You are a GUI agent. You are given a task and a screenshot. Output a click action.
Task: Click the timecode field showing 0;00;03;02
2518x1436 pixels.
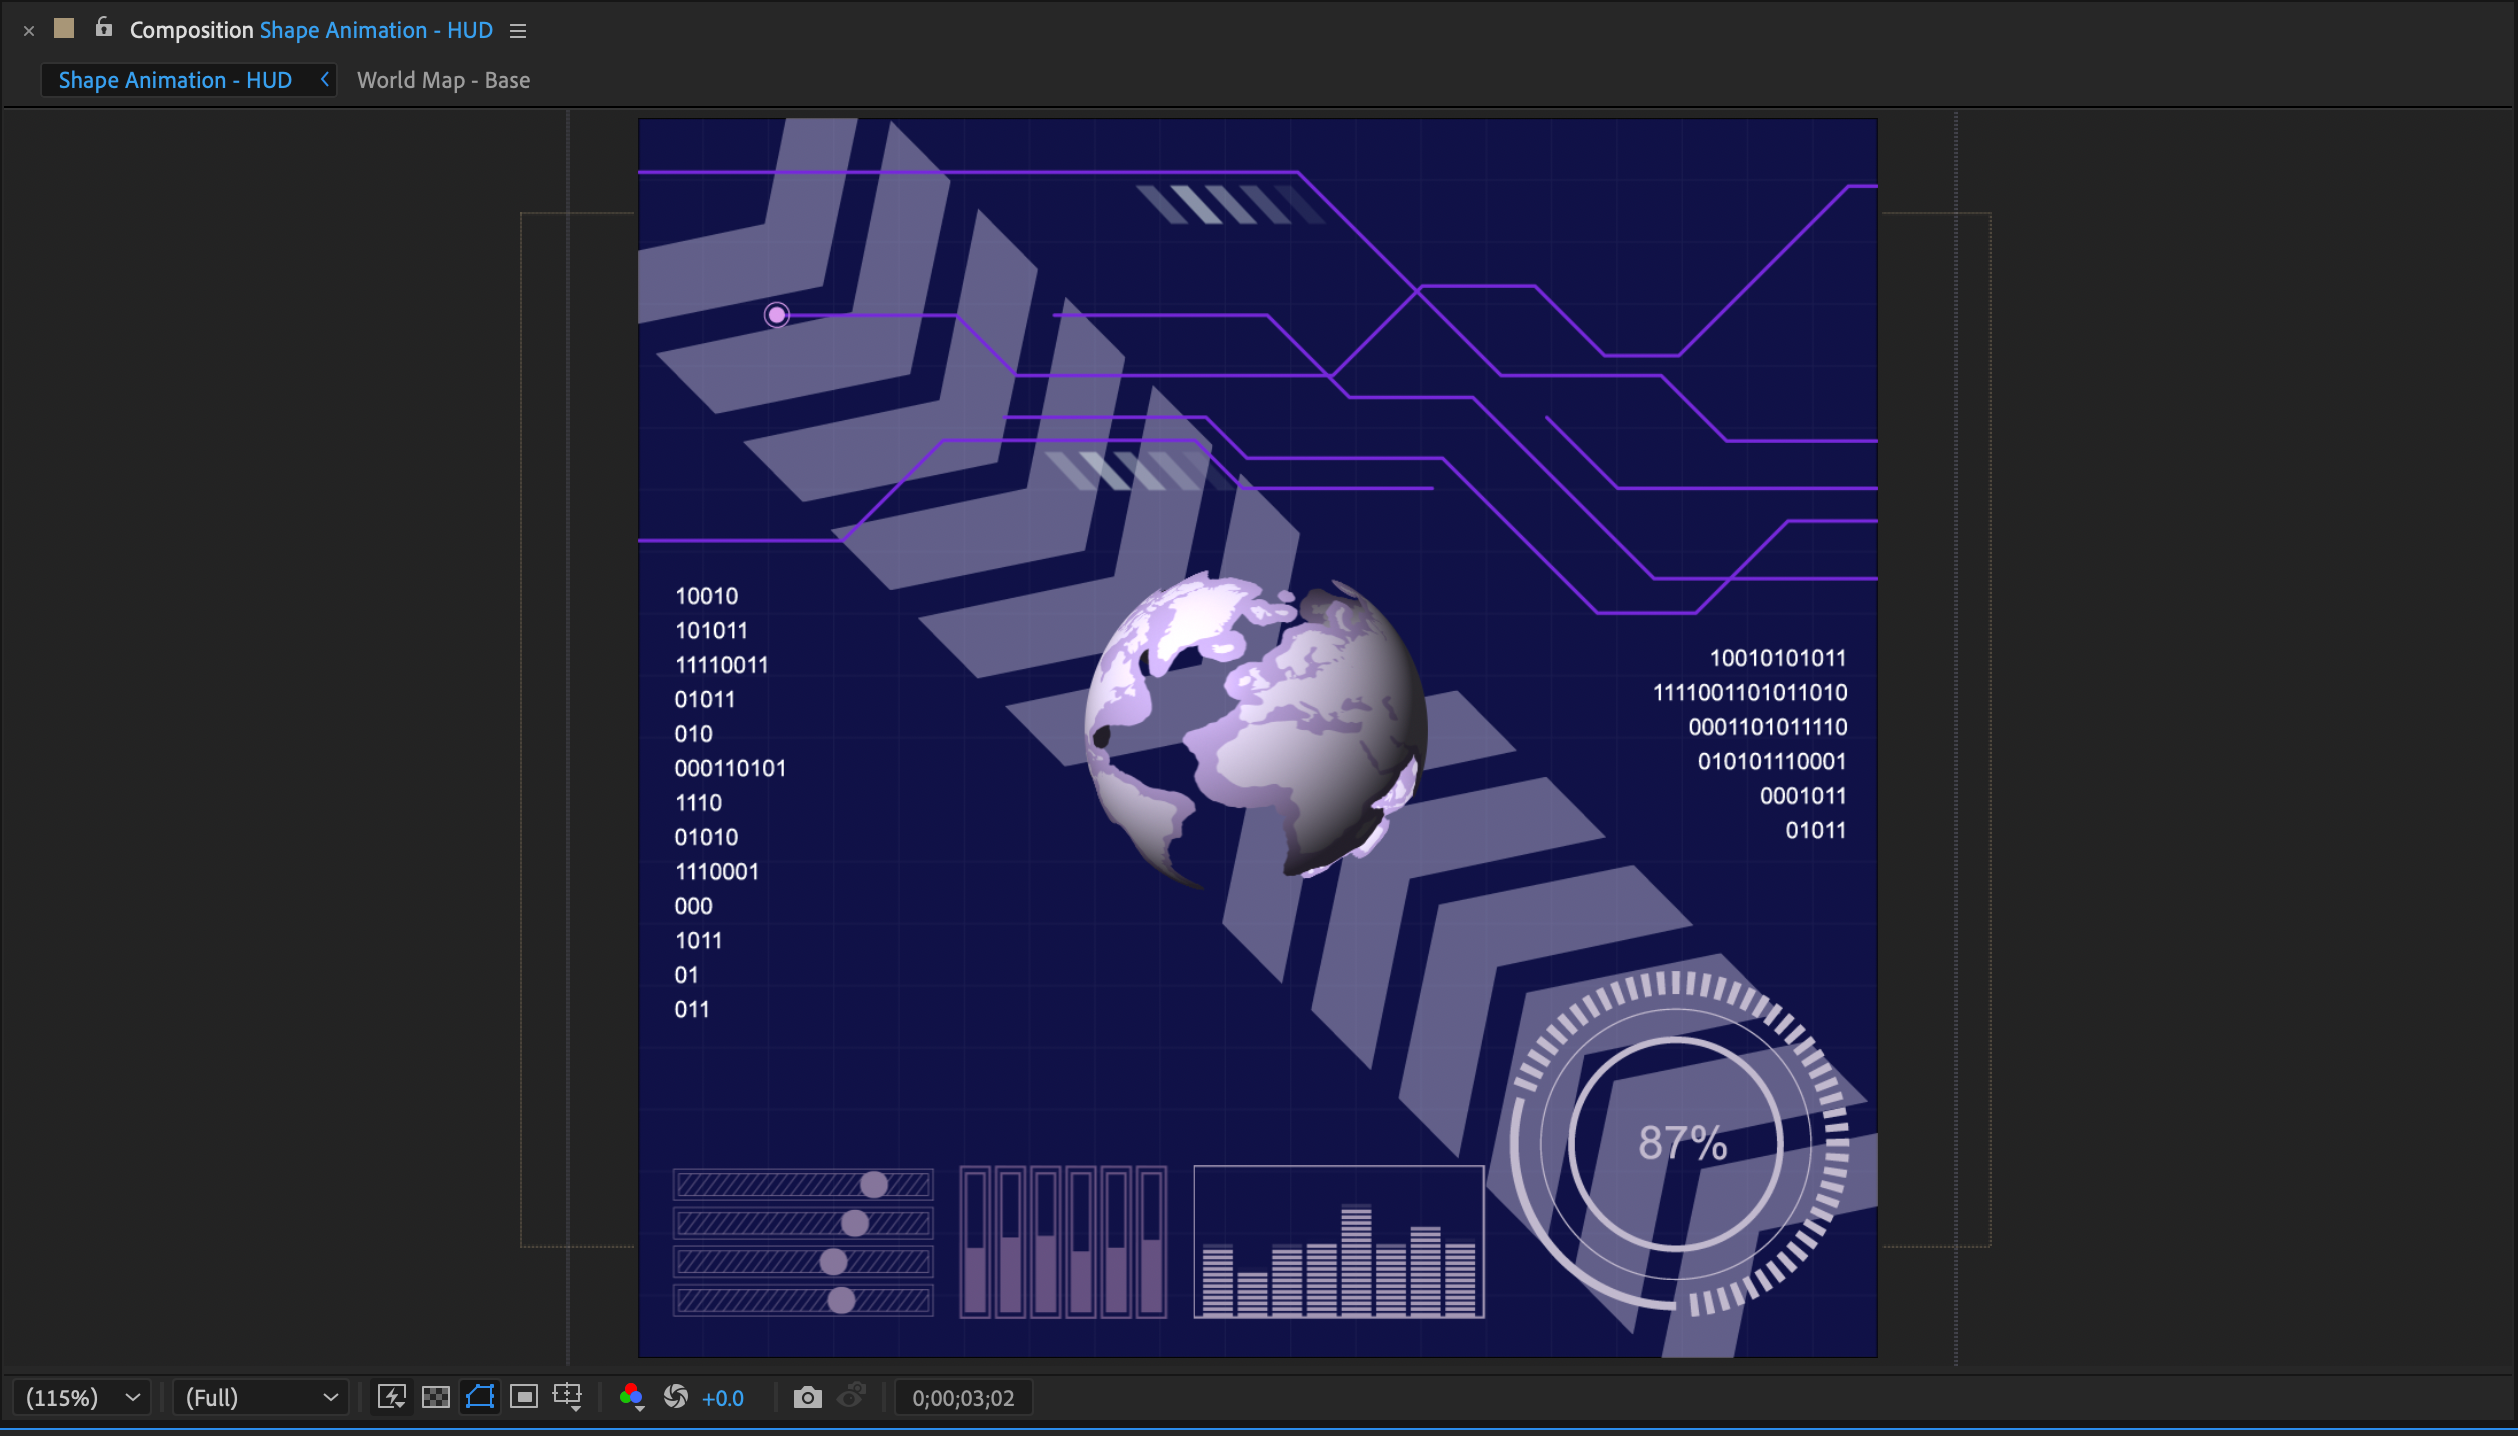click(962, 1397)
